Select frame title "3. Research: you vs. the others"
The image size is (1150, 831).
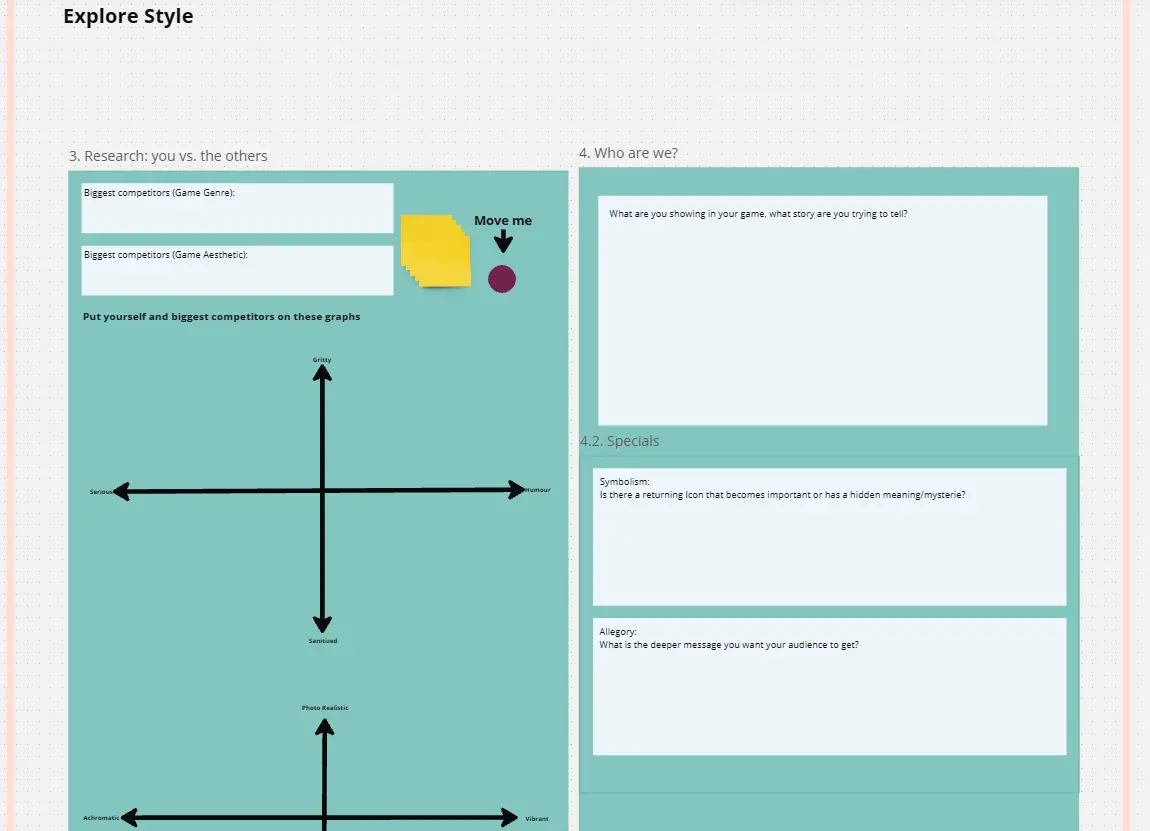click(x=168, y=156)
